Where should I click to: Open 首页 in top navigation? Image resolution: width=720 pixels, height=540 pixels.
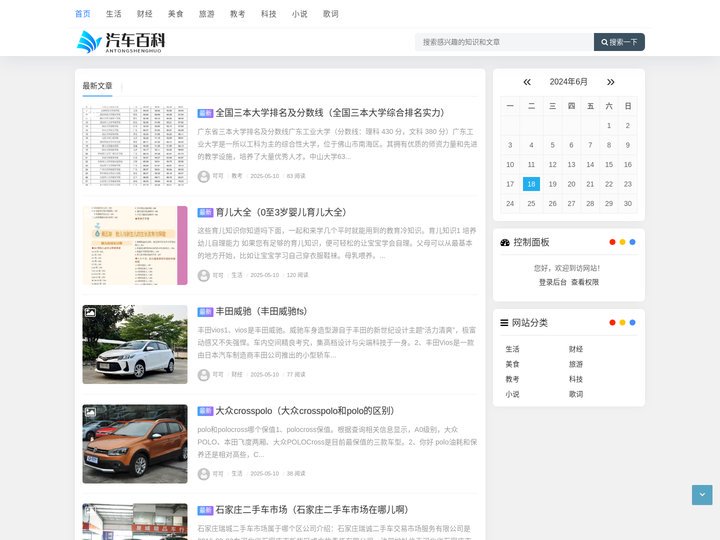83,14
